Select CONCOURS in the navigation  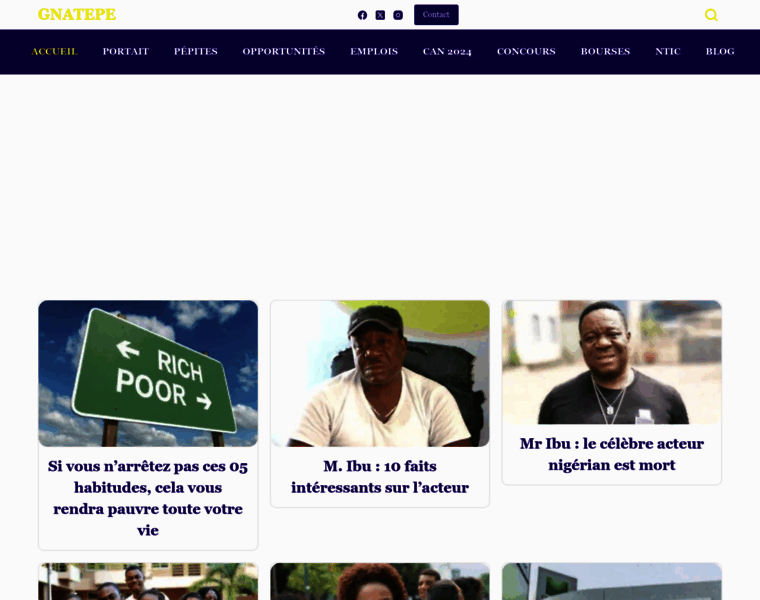[x=526, y=51]
